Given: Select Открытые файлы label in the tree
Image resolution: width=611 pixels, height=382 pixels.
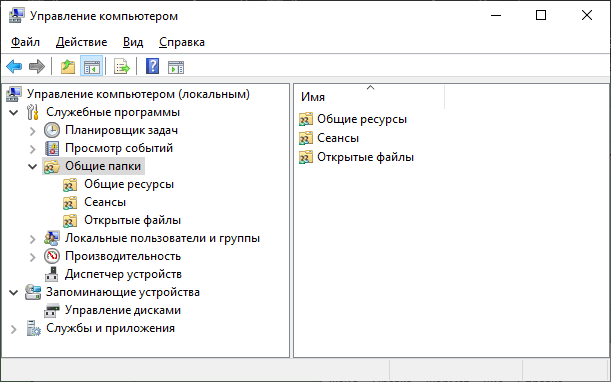Looking at the screenshot, I should pos(132,220).
